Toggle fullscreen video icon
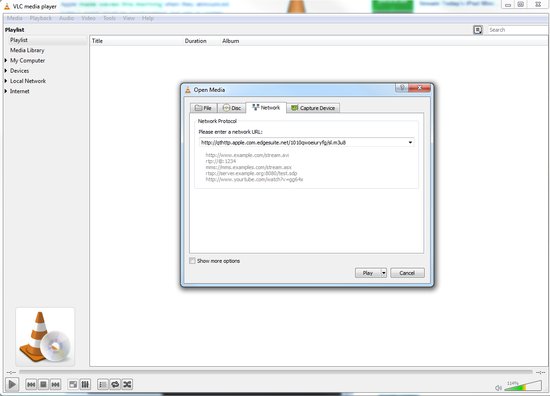 73,384
